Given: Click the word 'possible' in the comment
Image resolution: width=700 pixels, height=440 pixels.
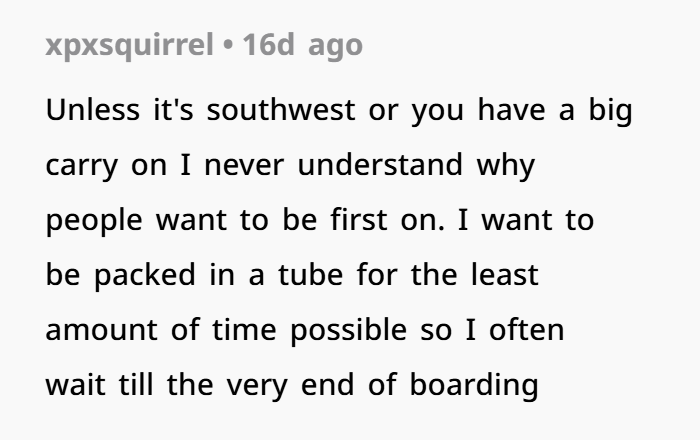Looking at the screenshot, I should [349, 332].
